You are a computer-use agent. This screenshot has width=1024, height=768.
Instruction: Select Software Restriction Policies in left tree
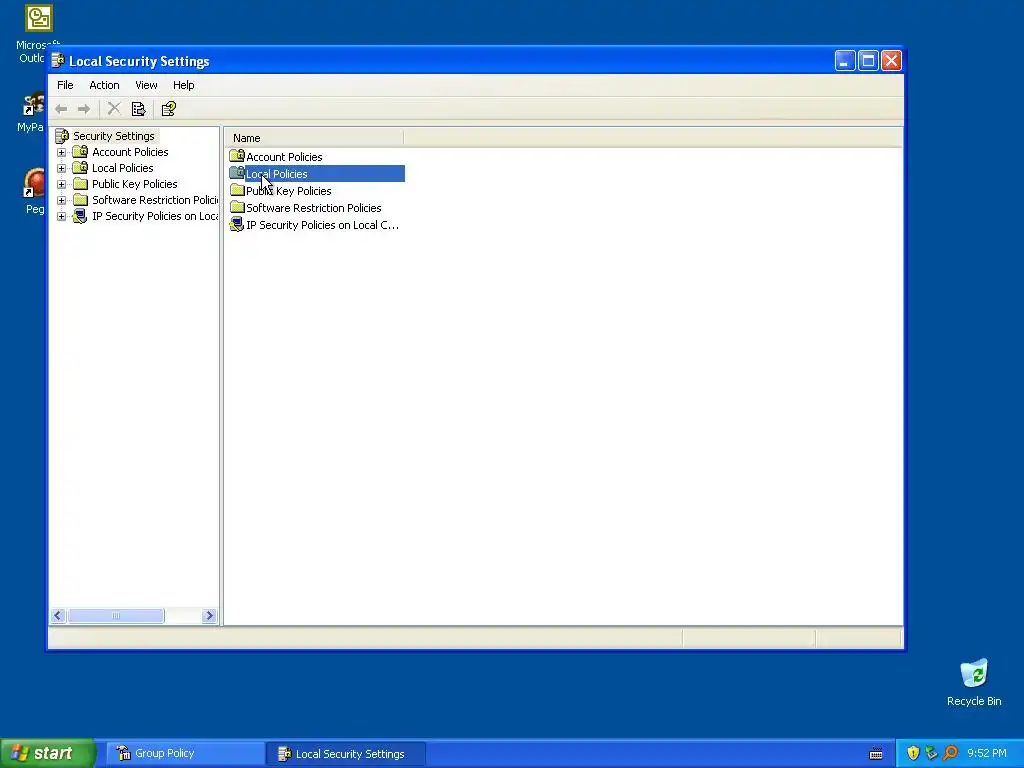pos(155,200)
